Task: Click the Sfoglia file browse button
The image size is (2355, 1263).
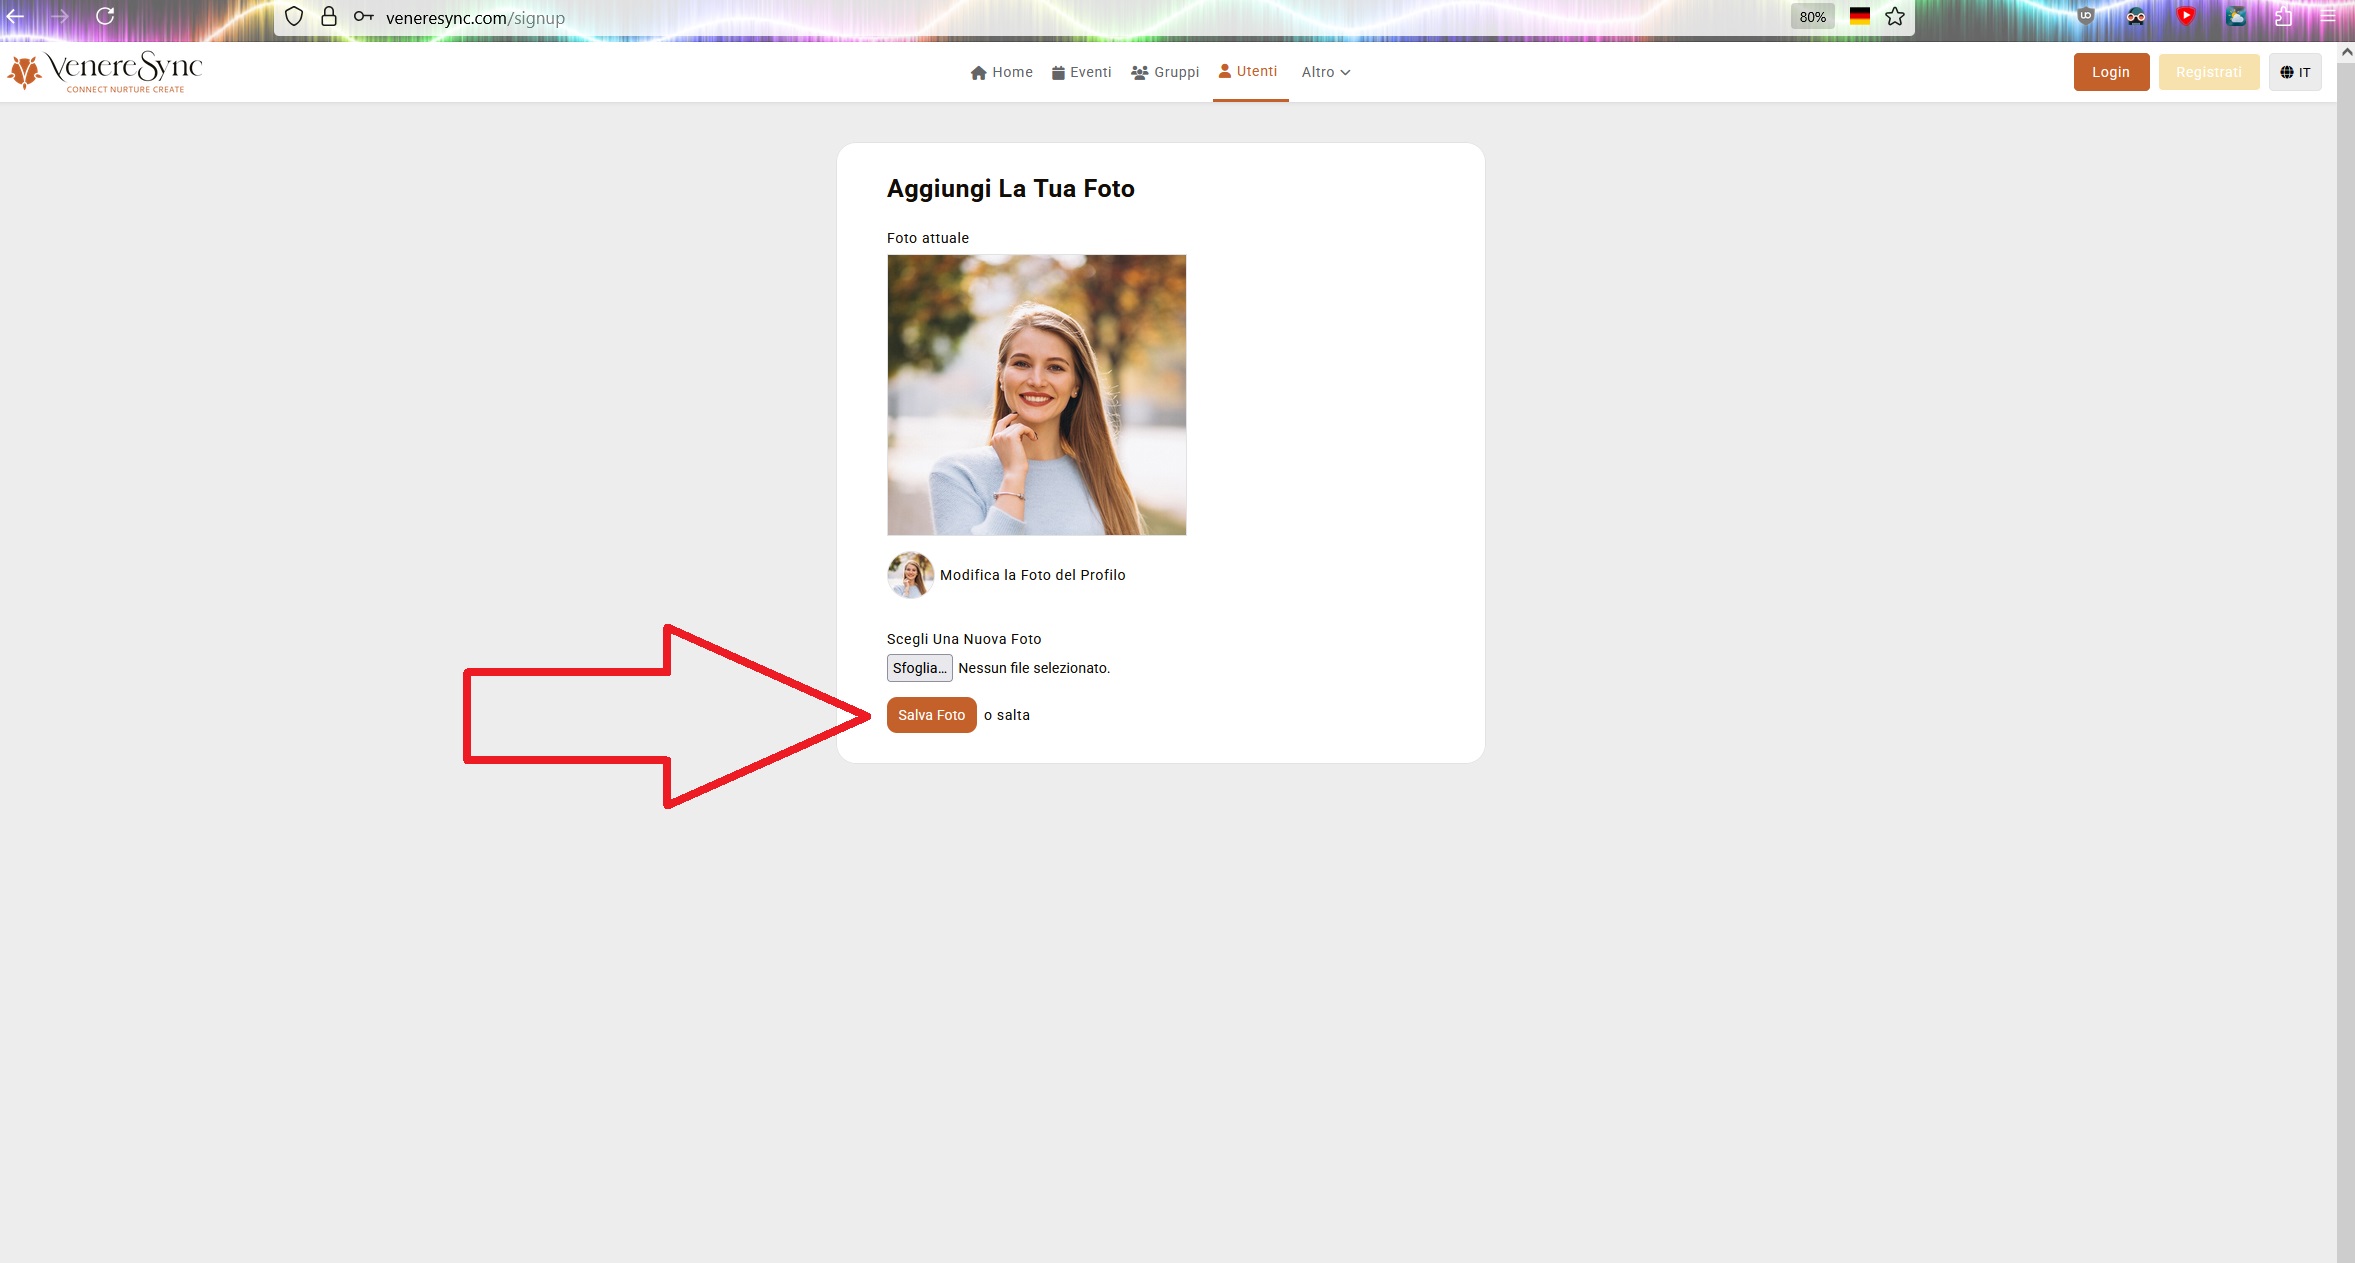Action: [919, 668]
